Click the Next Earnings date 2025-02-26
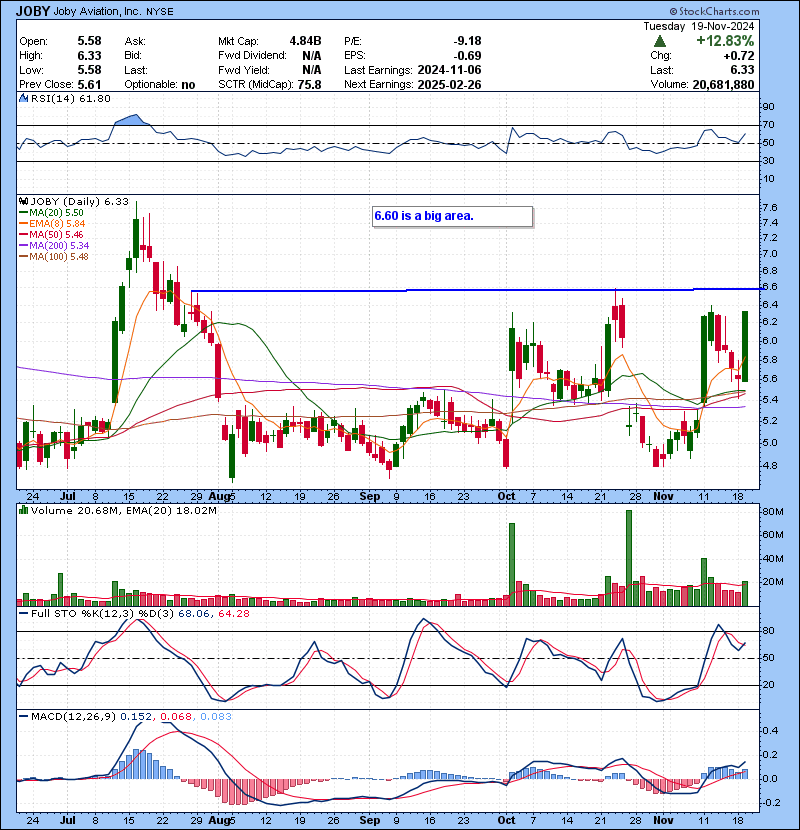The height and width of the screenshot is (830, 800). point(450,84)
